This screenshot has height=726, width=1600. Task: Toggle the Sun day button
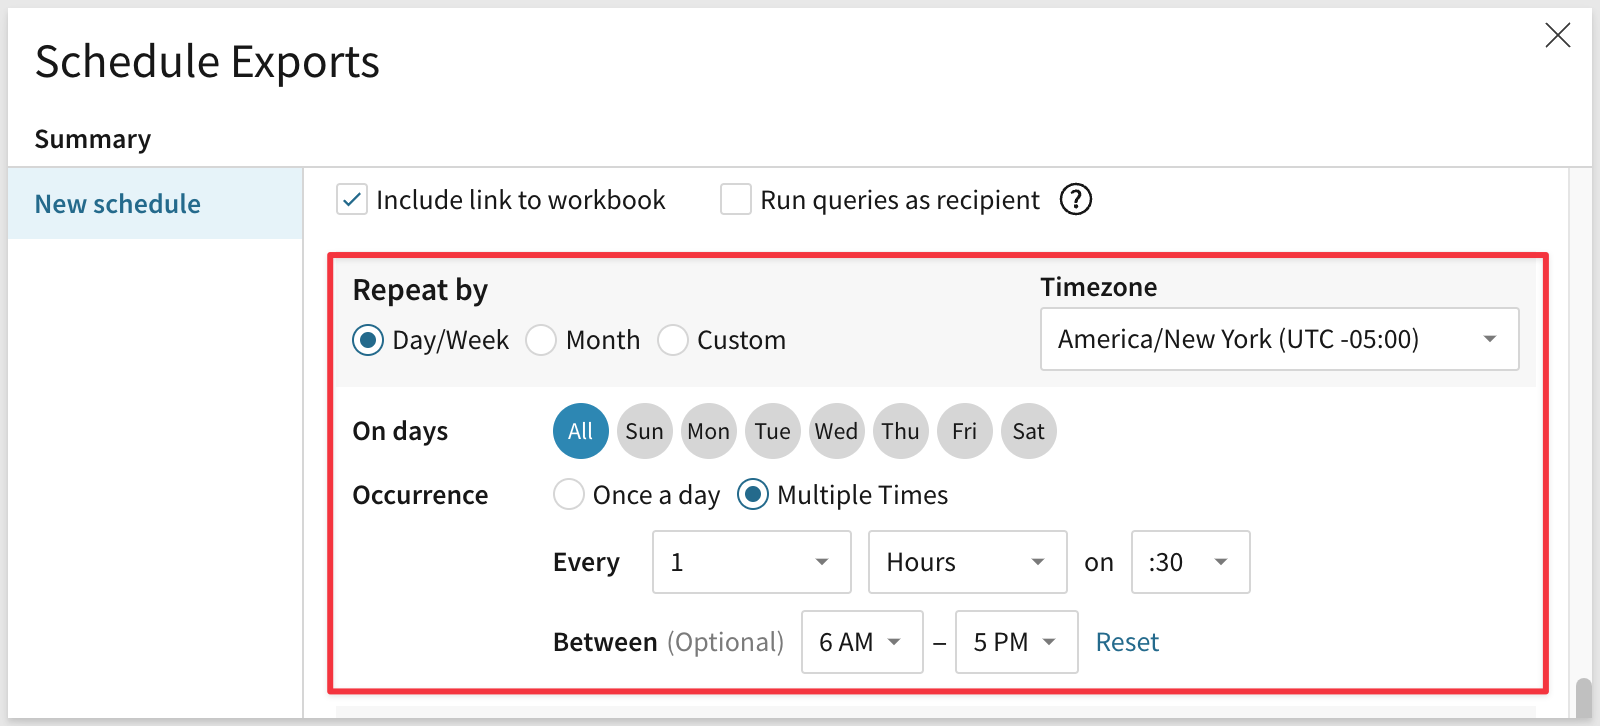click(x=644, y=431)
